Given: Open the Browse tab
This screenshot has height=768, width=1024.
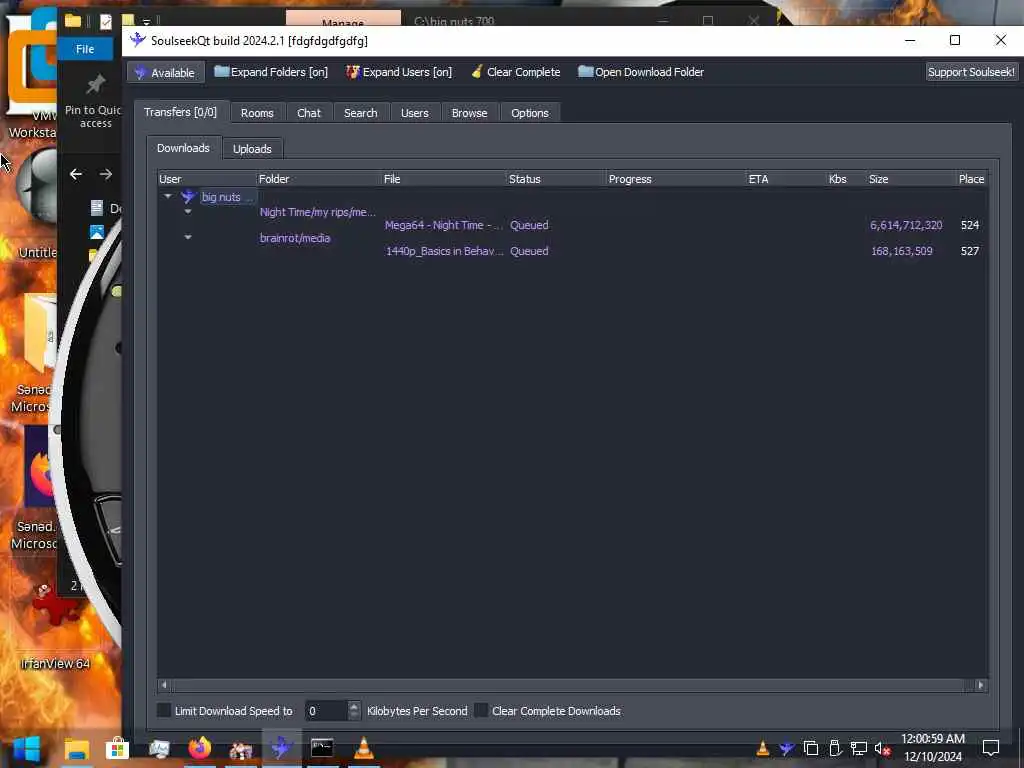Looking at the screenshot, I should [x=470, y=113].
